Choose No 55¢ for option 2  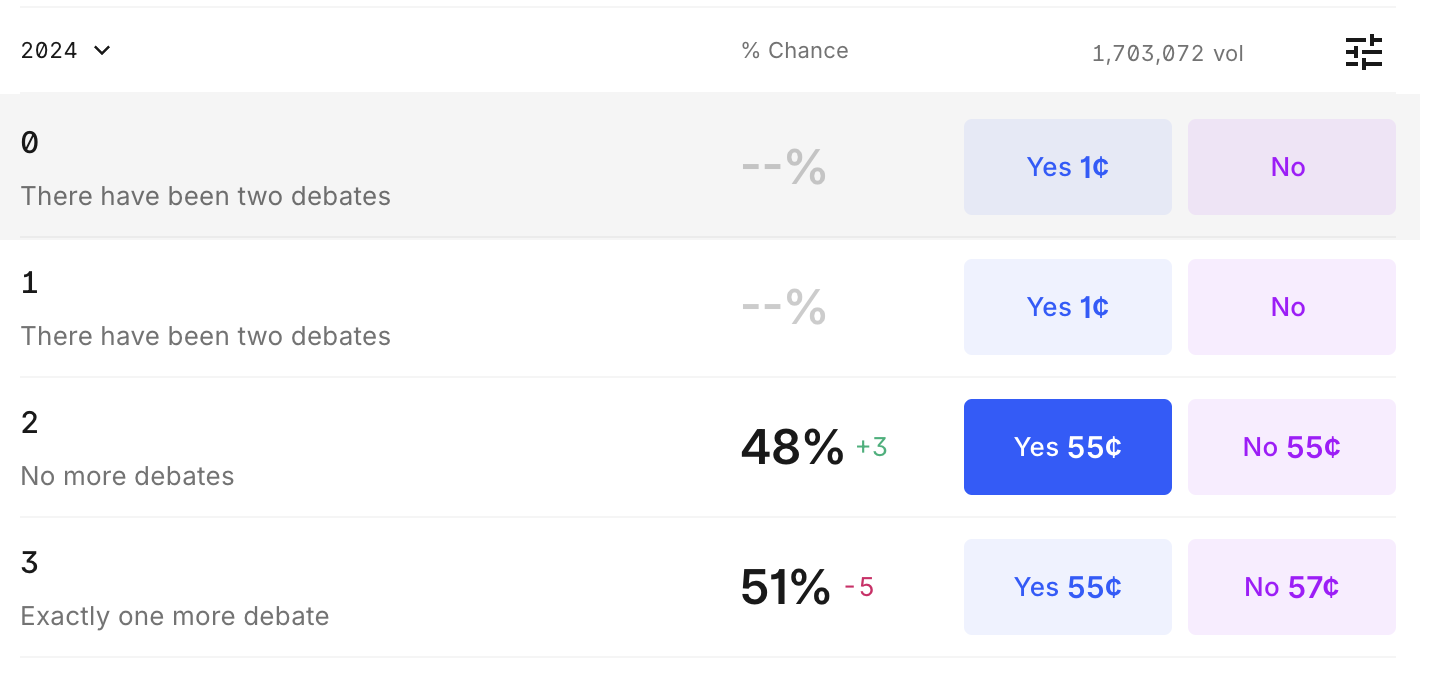(1291, 447)
